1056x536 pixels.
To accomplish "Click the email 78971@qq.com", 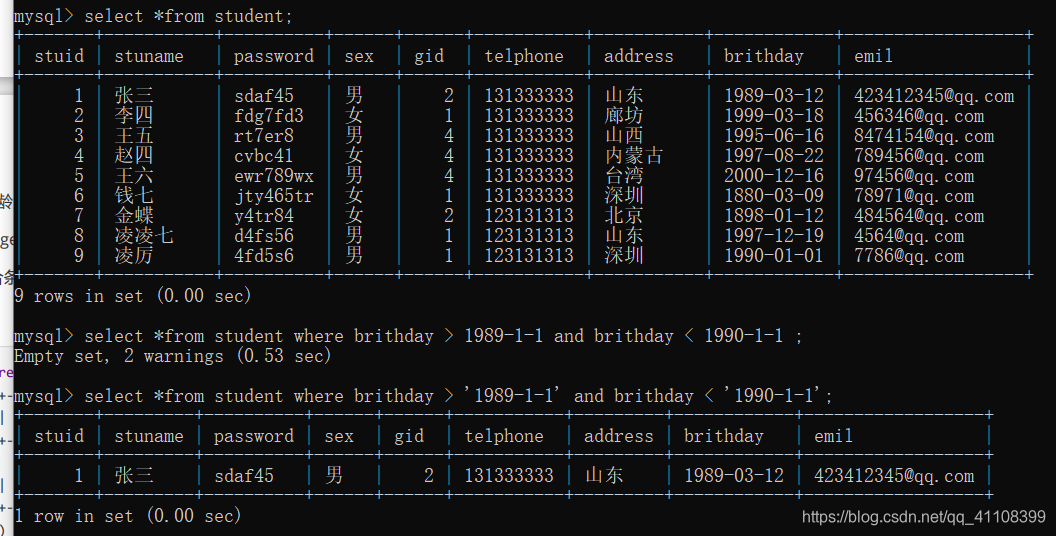I will pyautogui.click(x=914, y=196).
